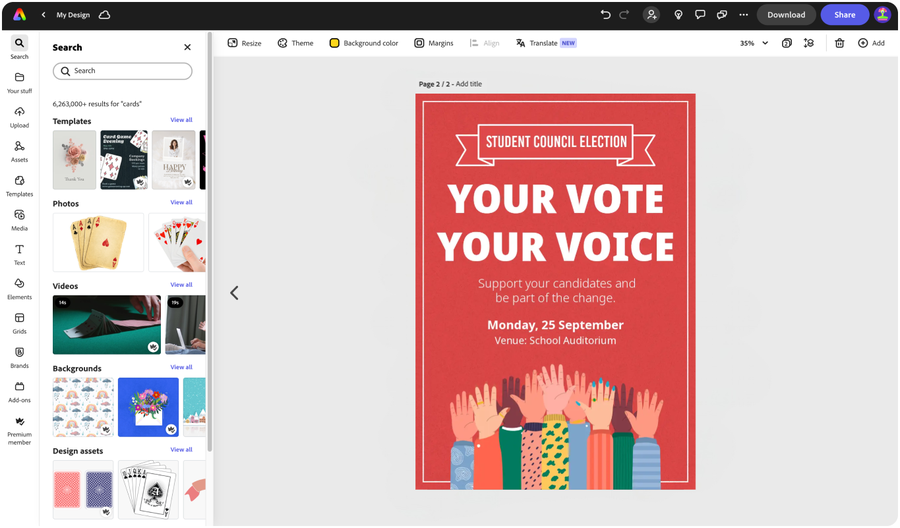Open the Media section

(20, 220)
